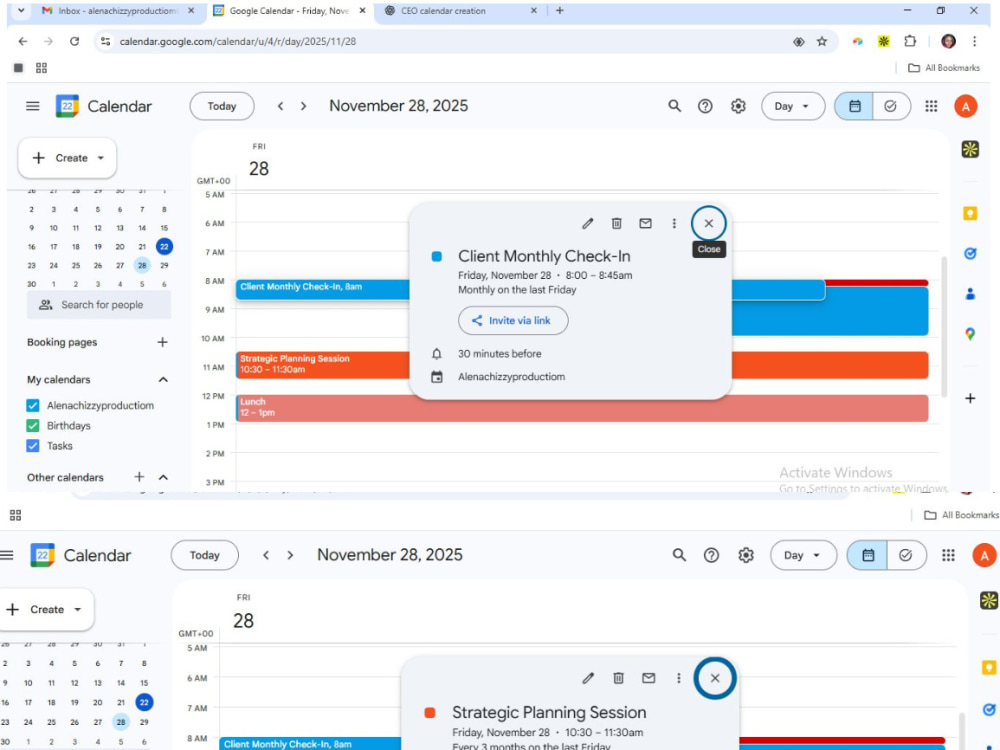Viewport: 1000px width, 750px height.
Task: Open All Bookmarks folder in upper bookmarks bar
Action: [943, 68]
